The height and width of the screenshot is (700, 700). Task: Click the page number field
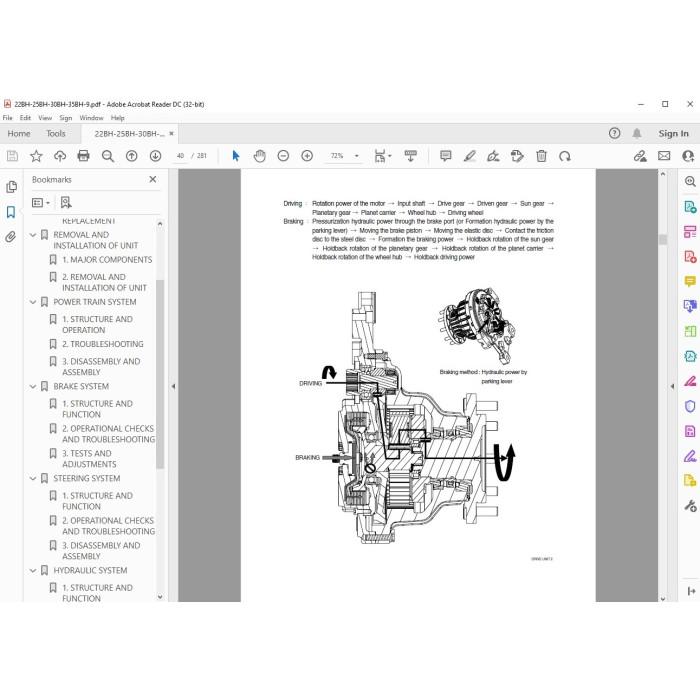click(x=180, y=156)
